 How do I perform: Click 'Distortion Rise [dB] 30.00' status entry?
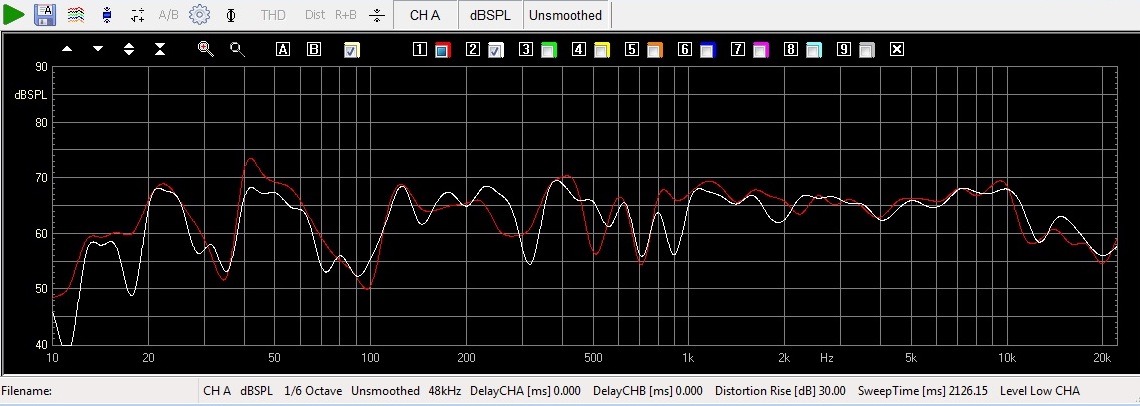[781, 391]
